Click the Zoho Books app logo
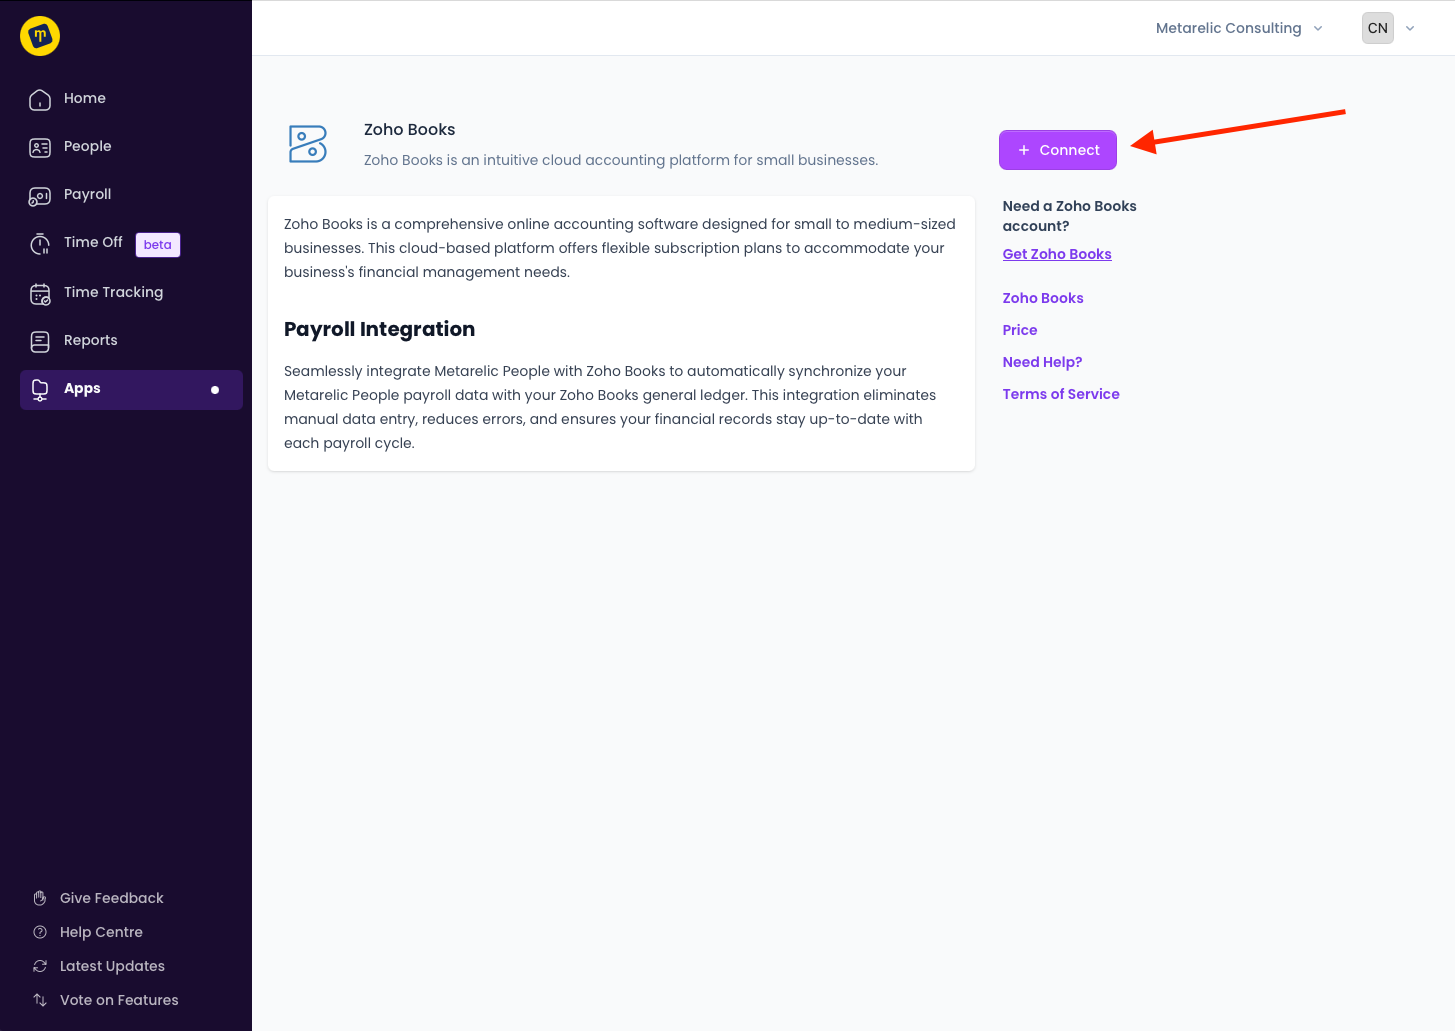Image resolution: width=1455 pixels, height=1031 pixels. pos(308,144)
